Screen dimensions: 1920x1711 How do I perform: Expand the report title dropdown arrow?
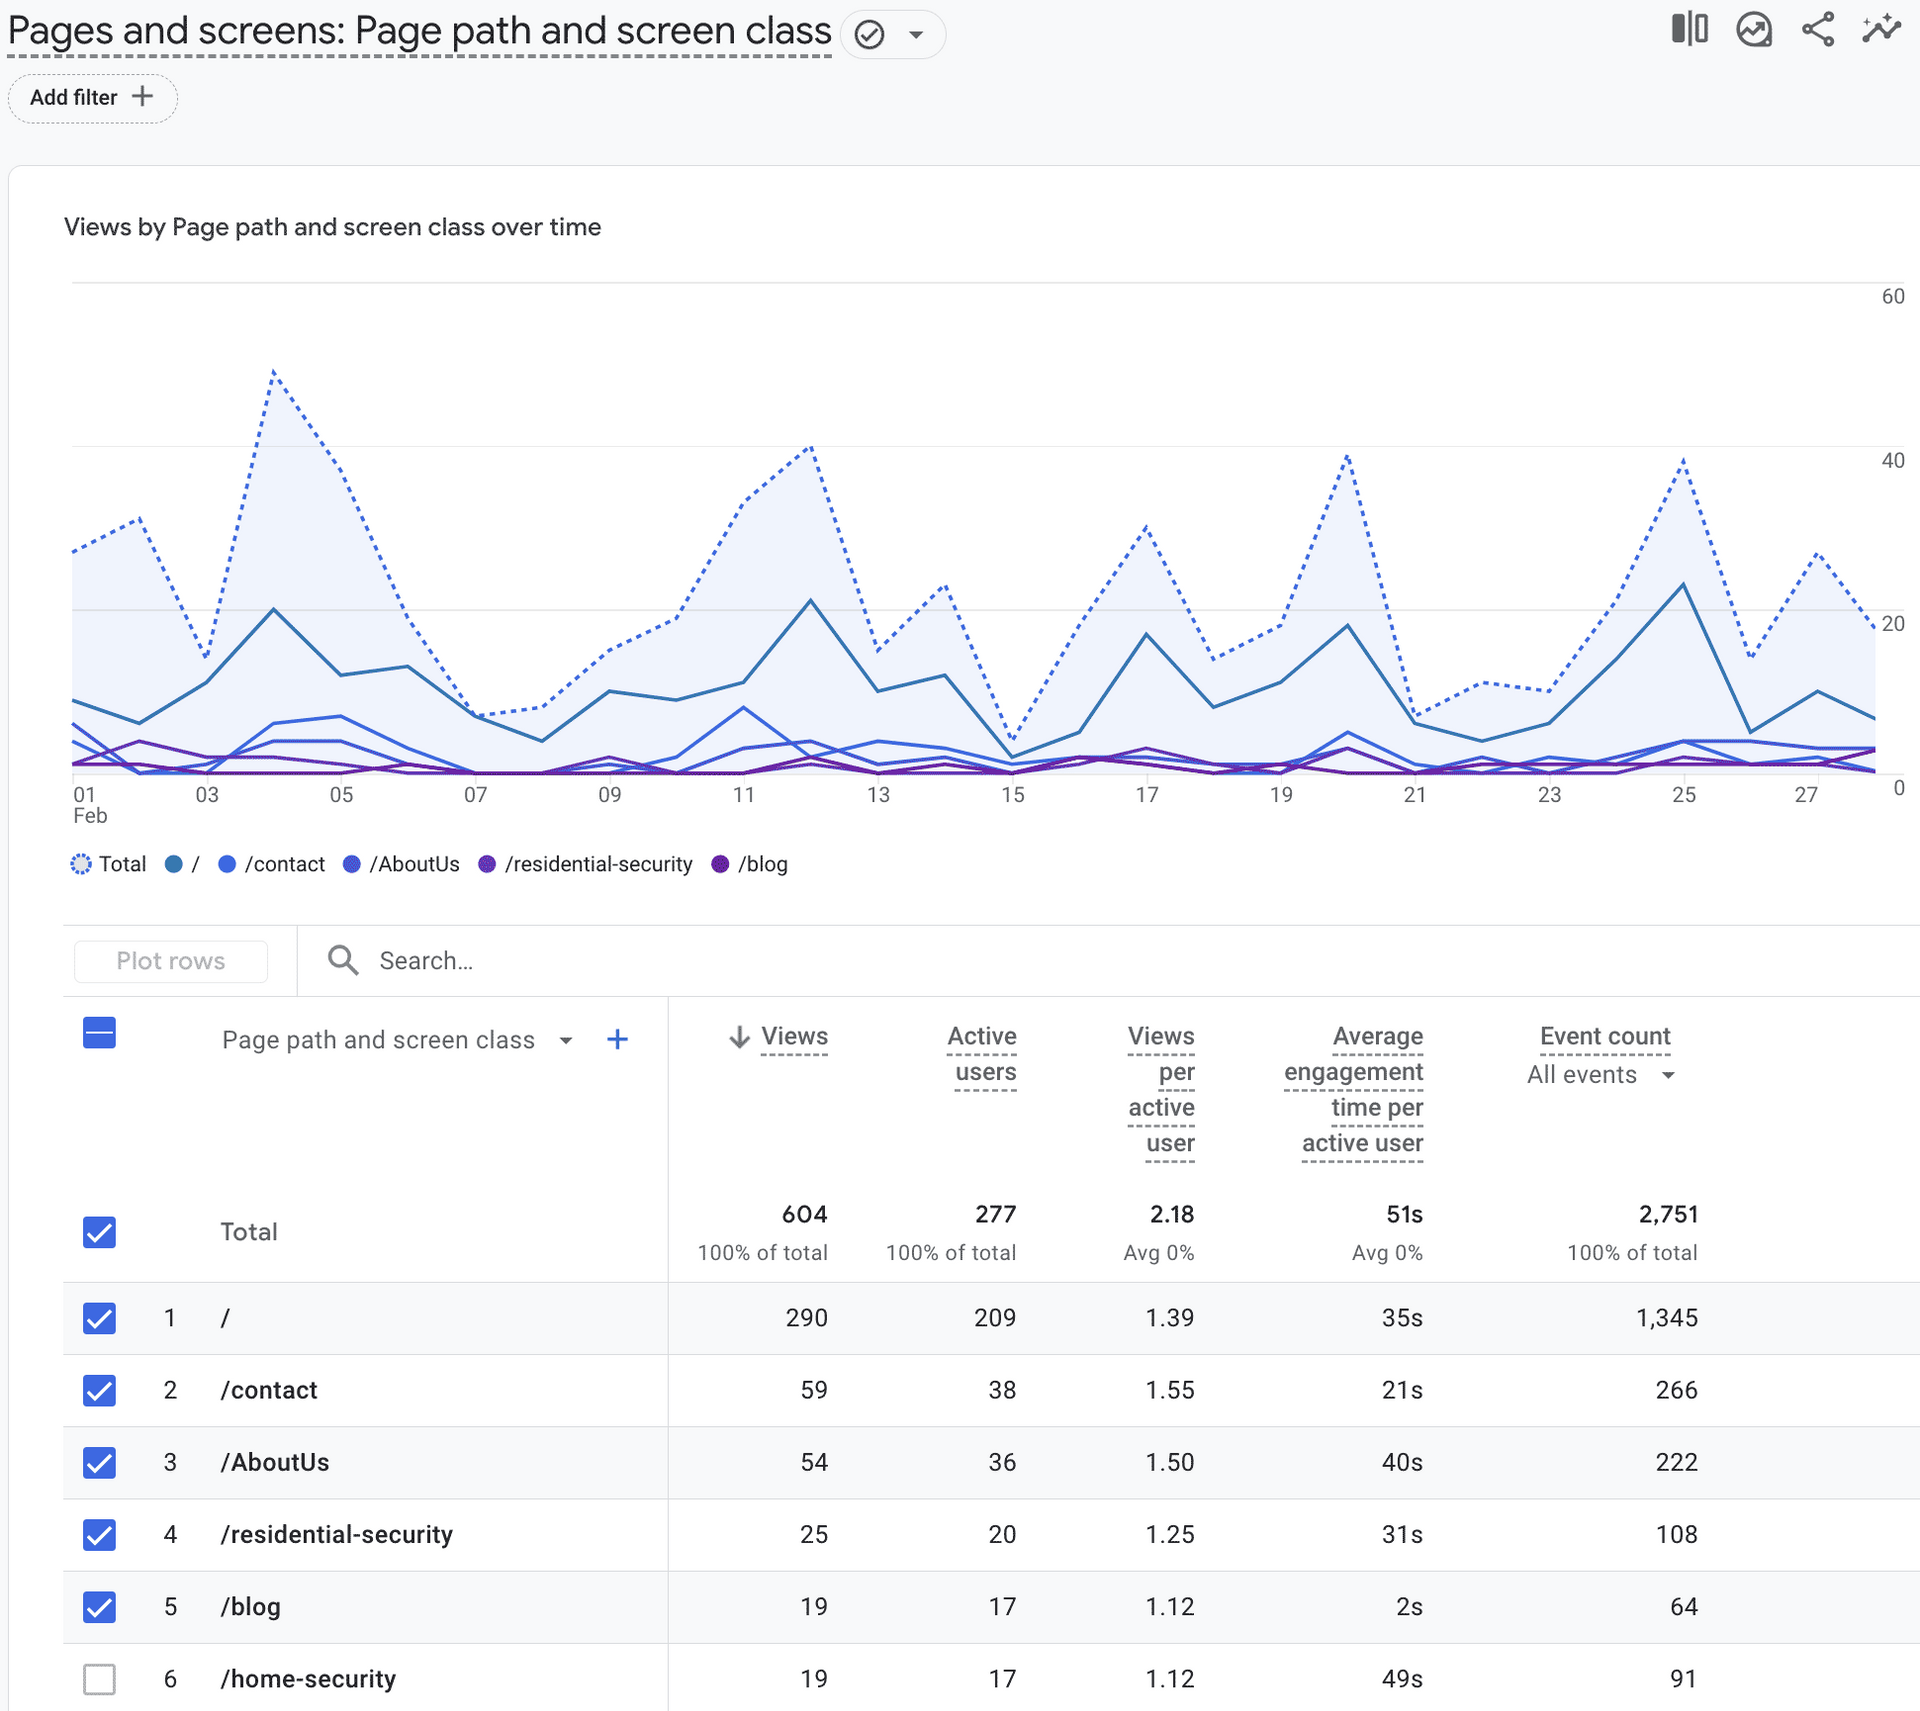[x=915, y=35]
